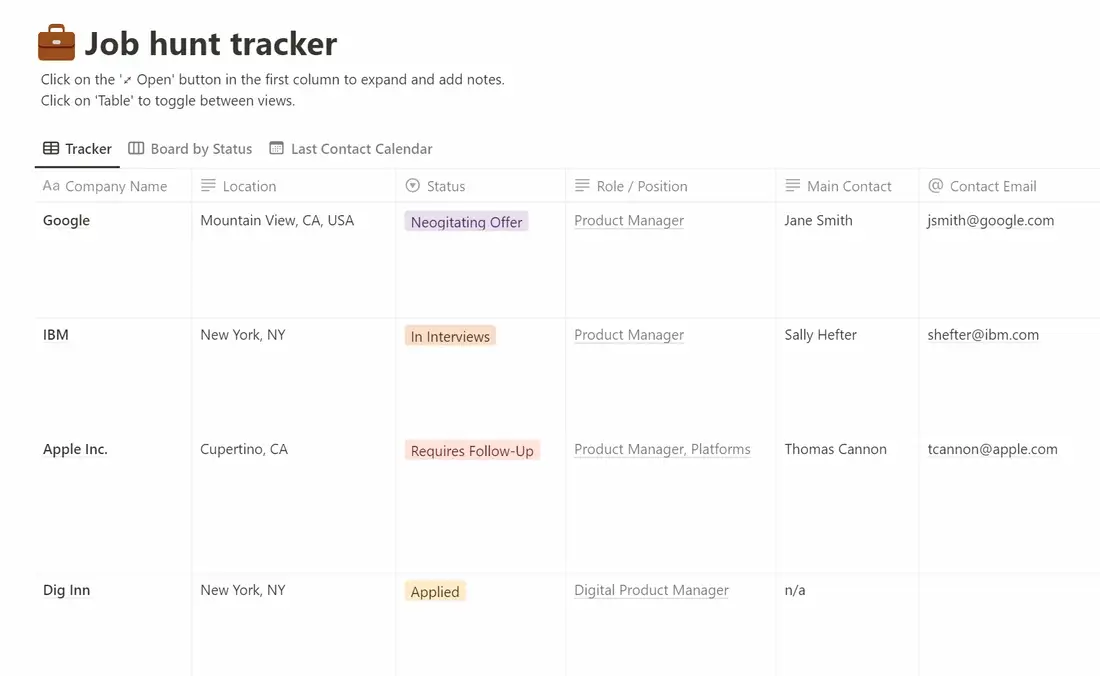
Task: Click the Aa icon in Company Name header
Action: [x=51, y=186]
